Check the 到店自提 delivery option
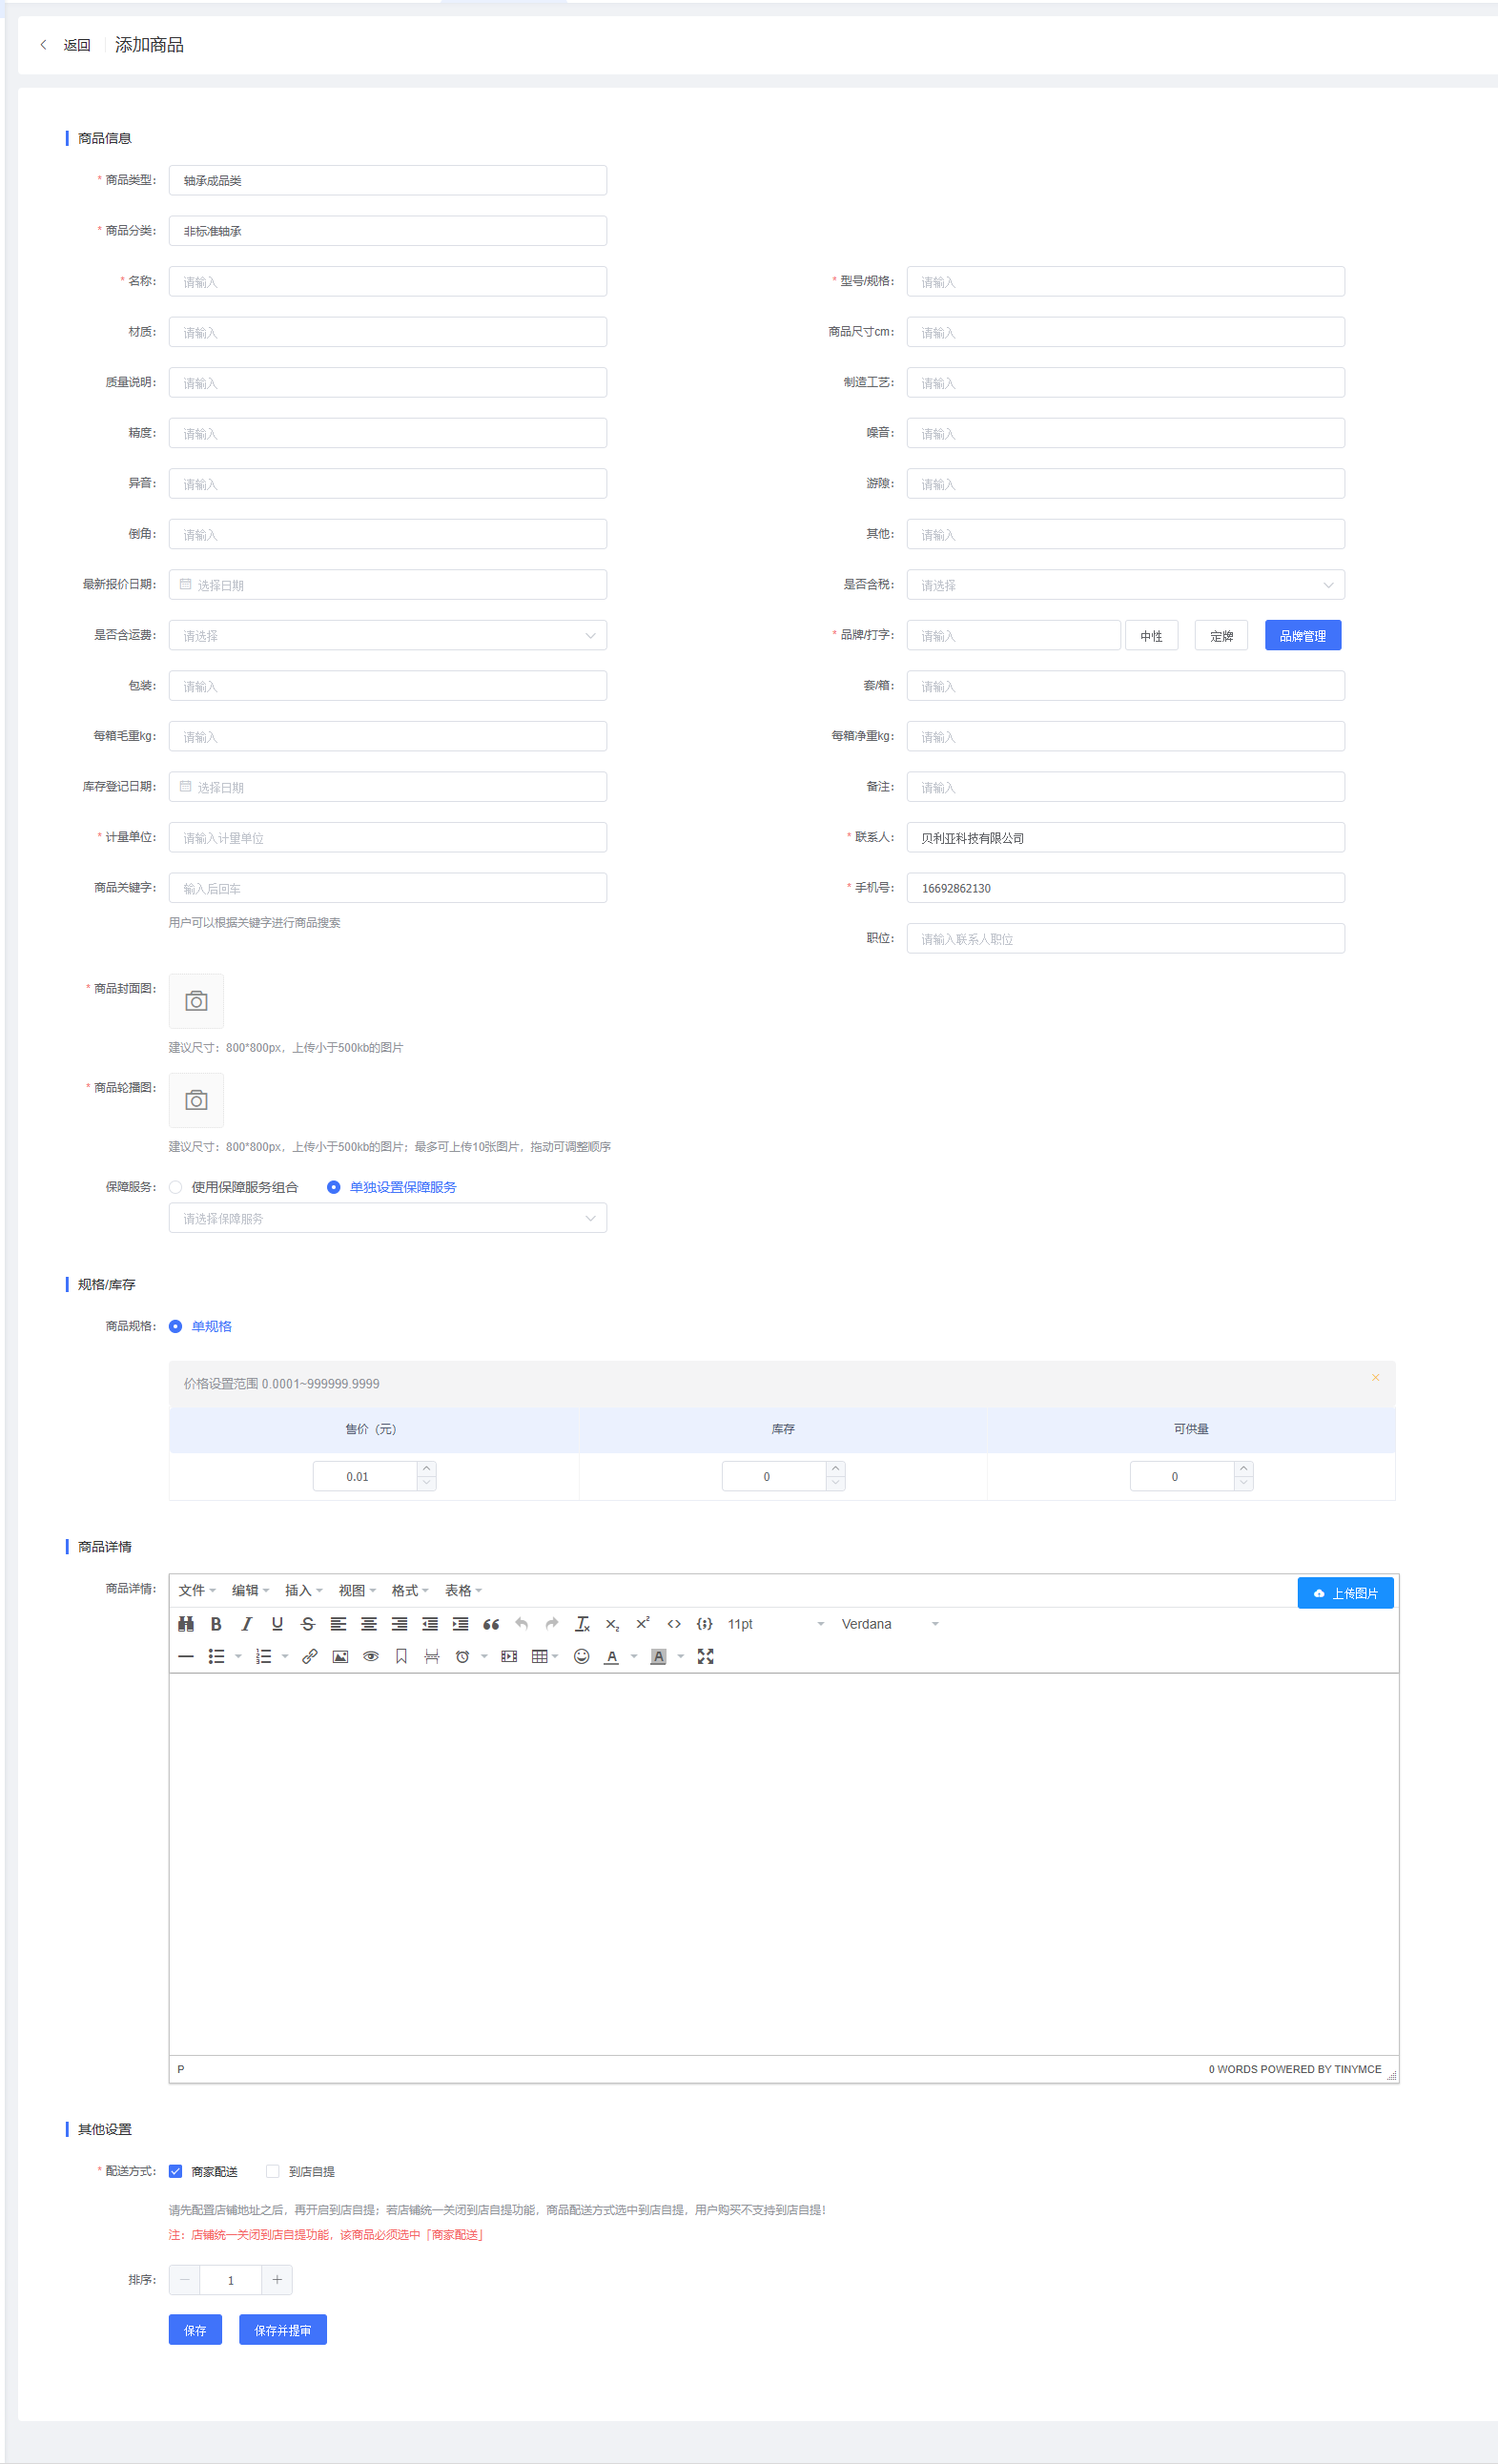1498x2464 pixels. point(273,2171)
